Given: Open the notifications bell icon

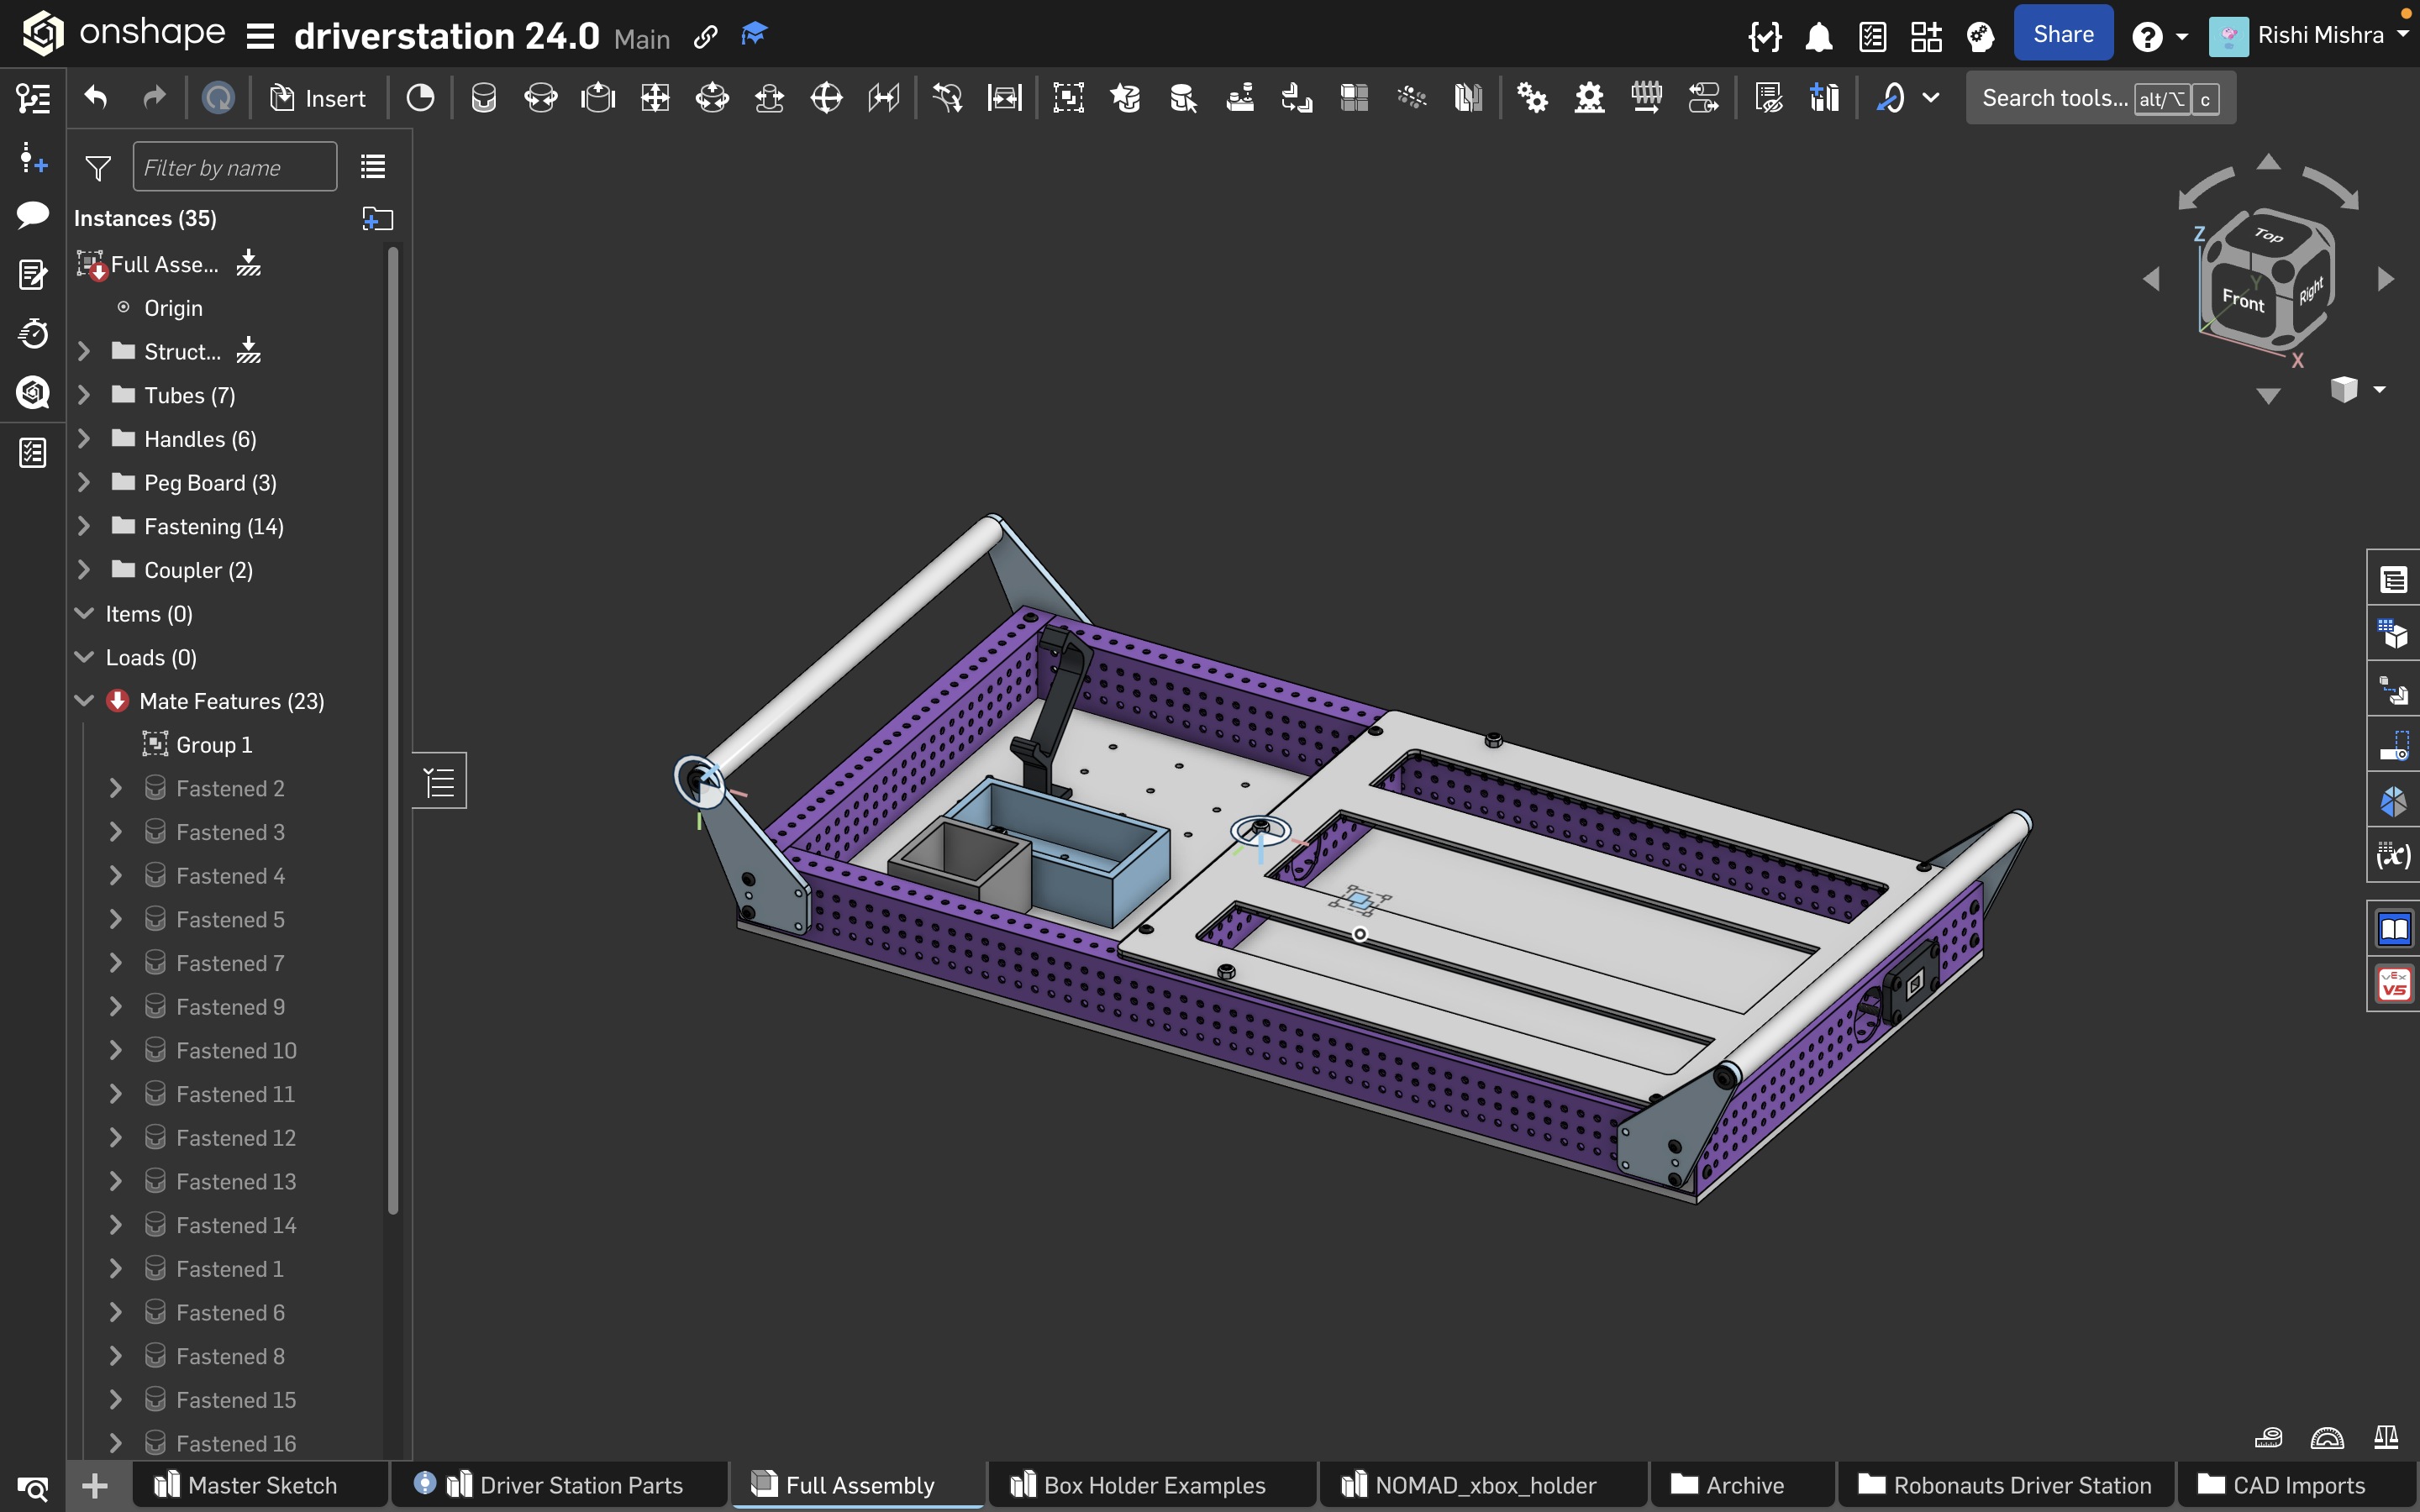Looking at the screenshot, I should [1818, 37].
